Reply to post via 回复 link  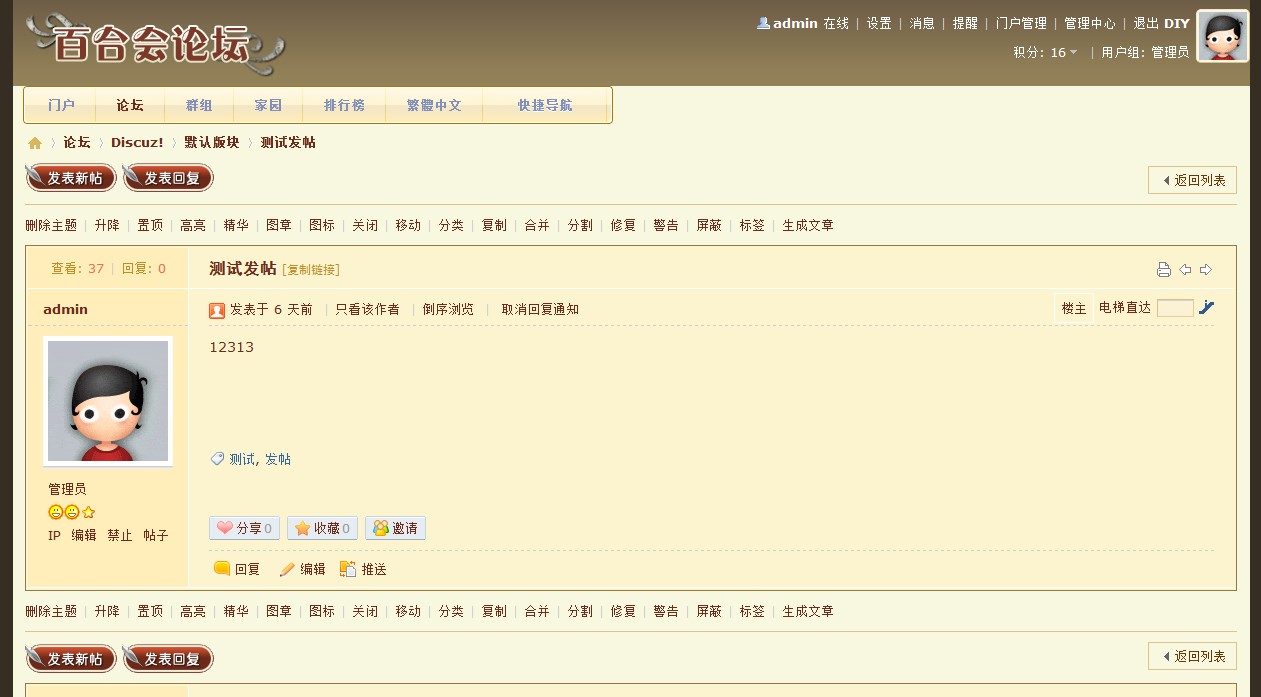tap(237, 569)
